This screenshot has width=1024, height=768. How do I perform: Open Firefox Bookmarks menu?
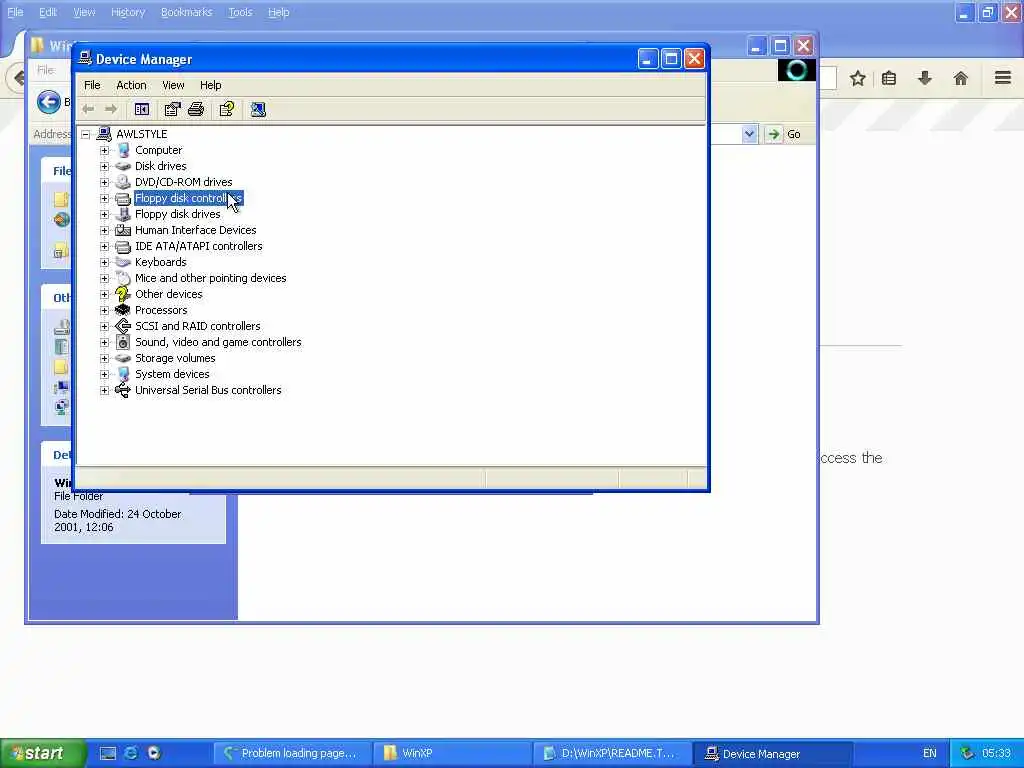point(186,12)
